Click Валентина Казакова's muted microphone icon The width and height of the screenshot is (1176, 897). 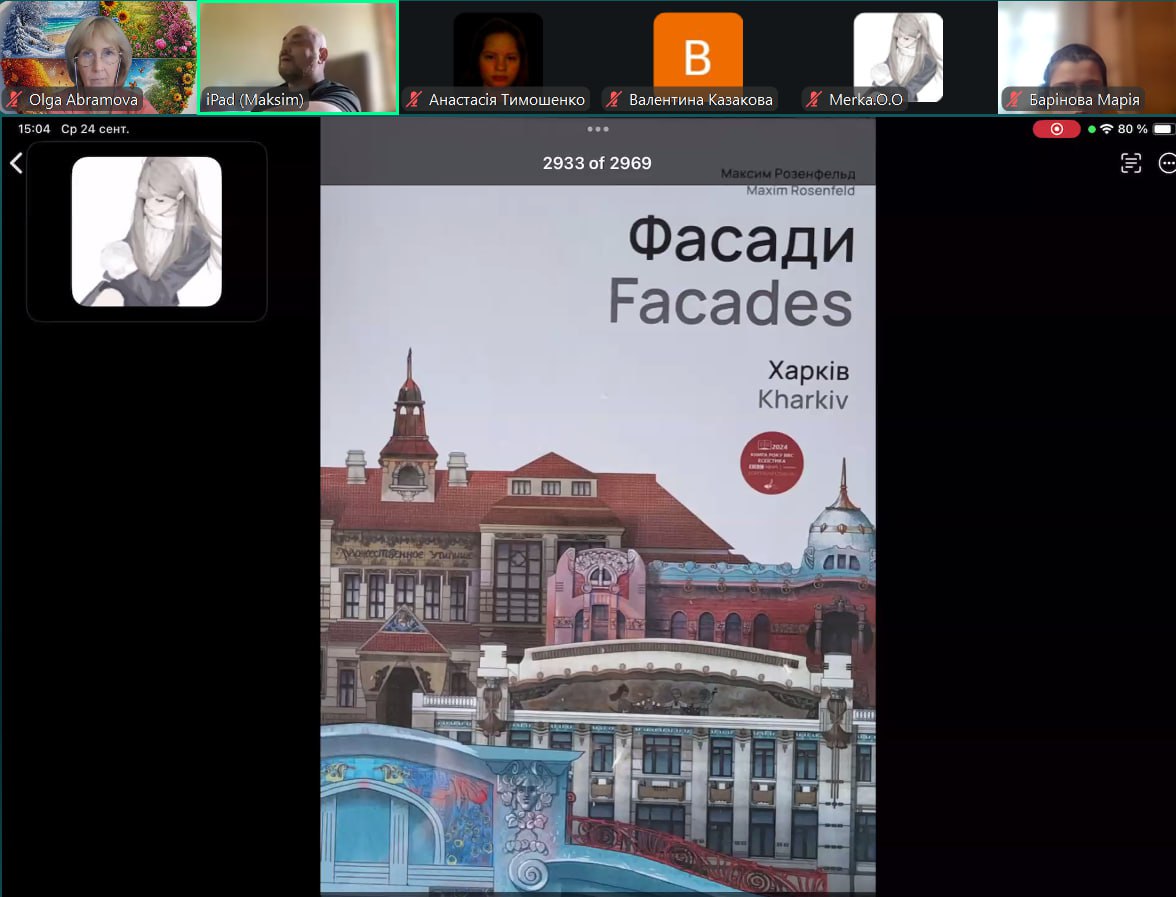tap(615, 100)
